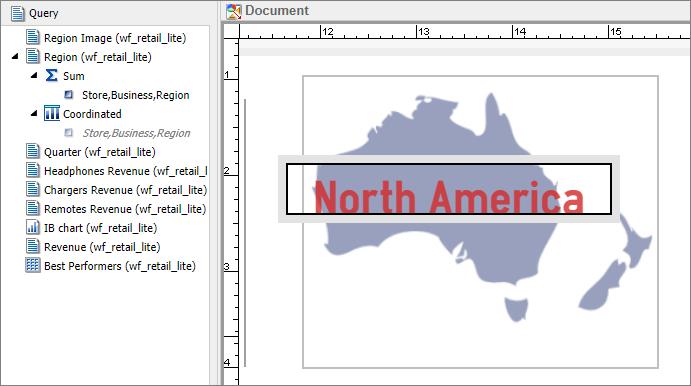Image resolution: width=691 pixels, height=386 pixels.
Task: Click the italic Store,Business,Region coordinated field
Action: coord(136,133)
